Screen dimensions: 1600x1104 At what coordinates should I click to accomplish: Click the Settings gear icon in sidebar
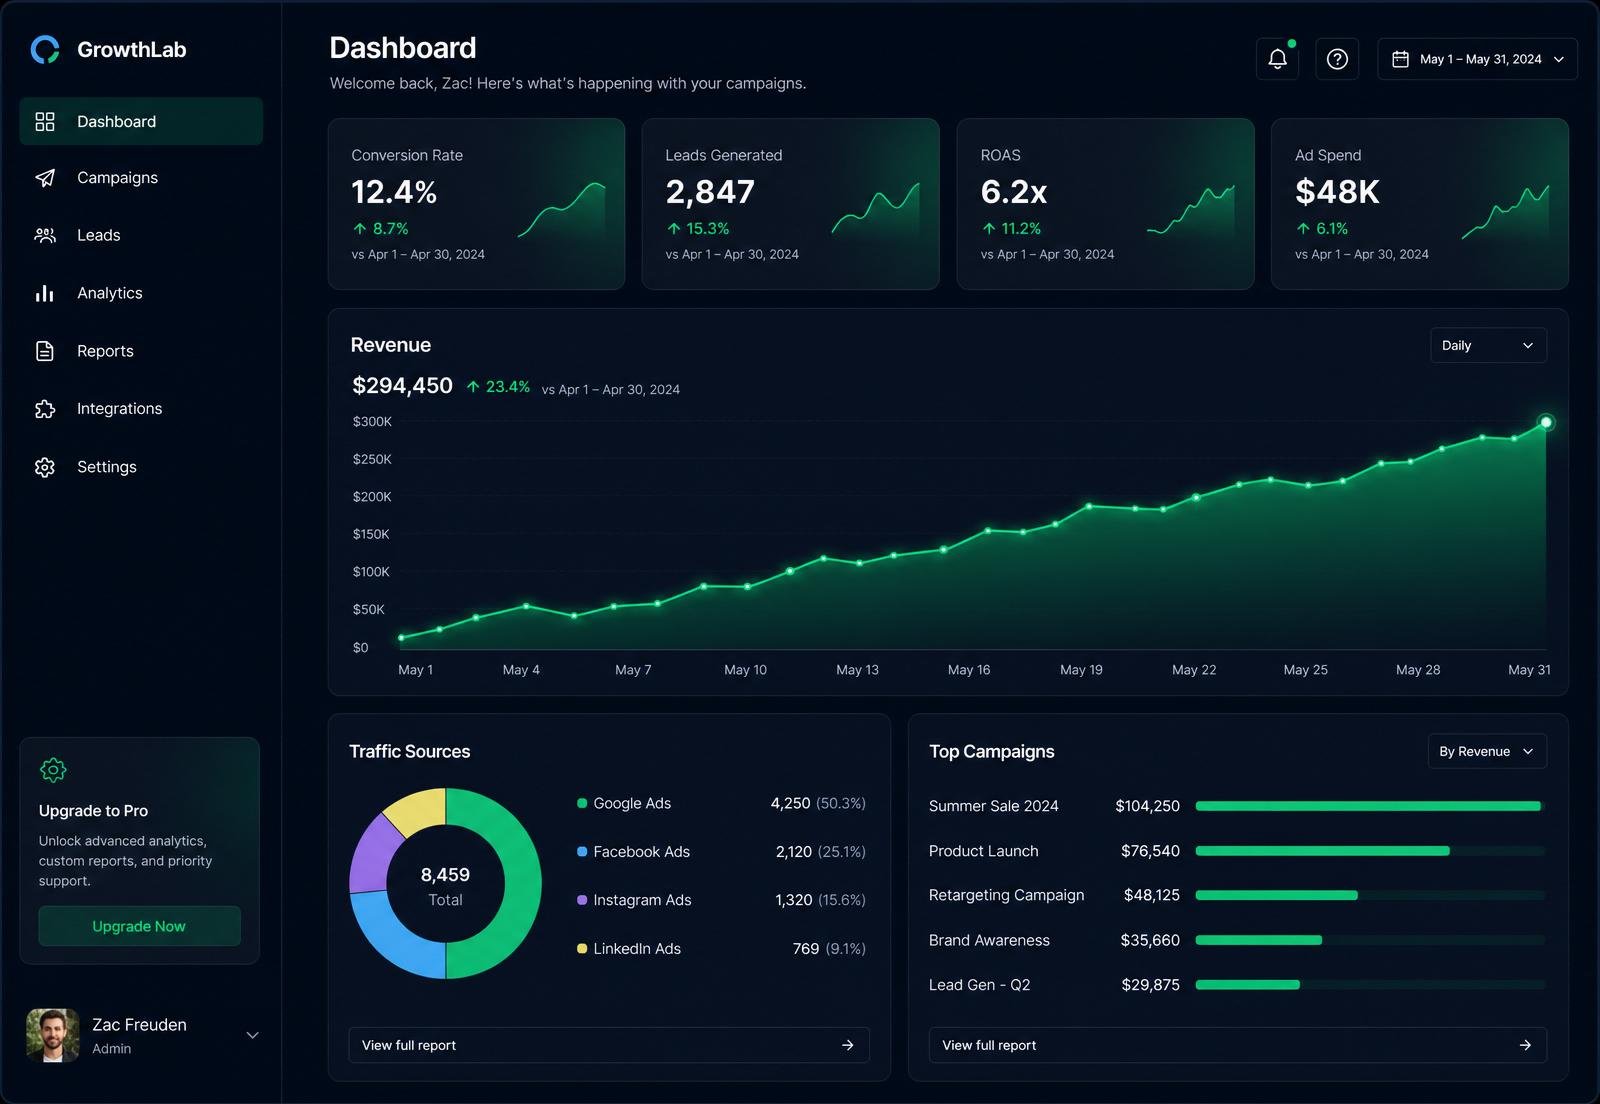[45, 467]
